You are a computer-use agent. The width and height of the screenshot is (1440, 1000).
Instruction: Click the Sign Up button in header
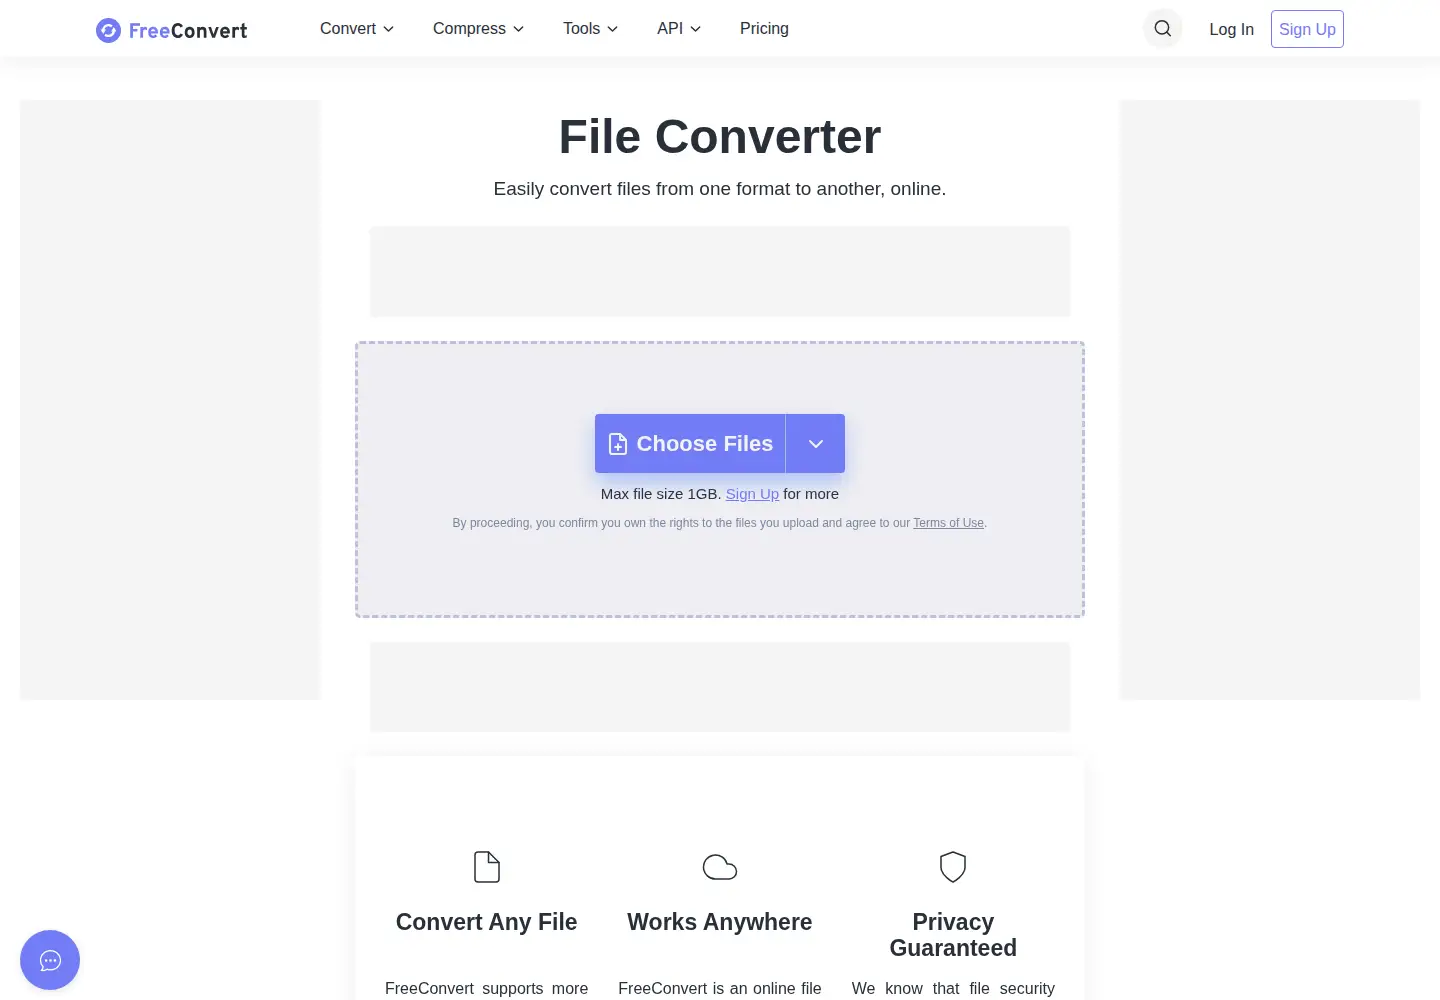coord(1307,29)
